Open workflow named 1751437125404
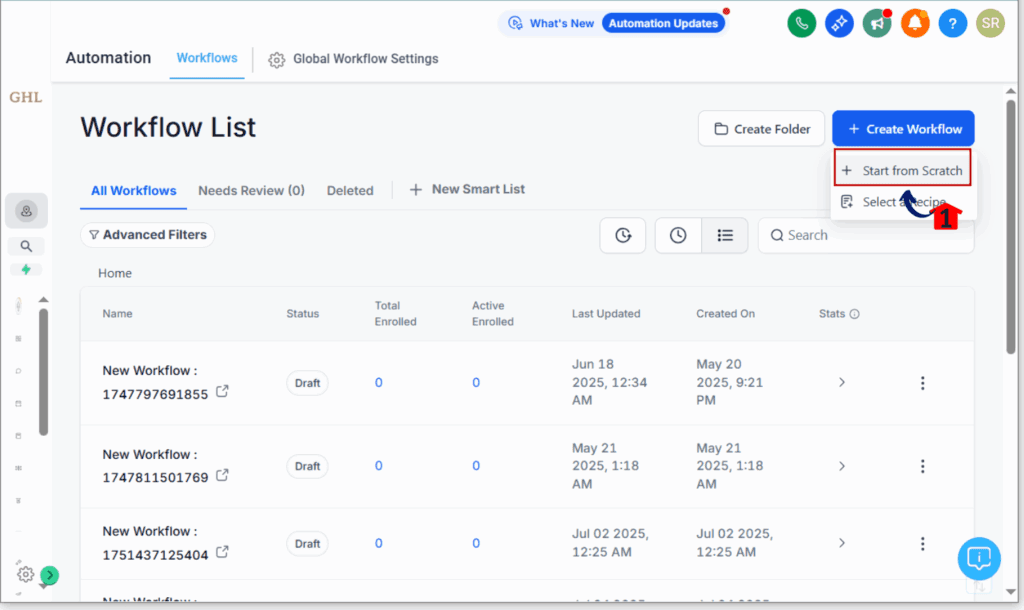Viewport: 1024px width, 610px height. [155, 543]
